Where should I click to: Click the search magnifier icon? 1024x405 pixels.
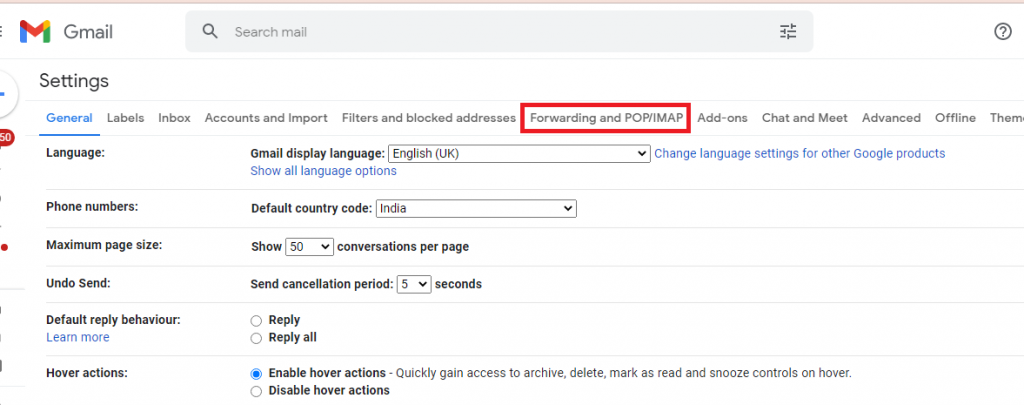point(210,31)
